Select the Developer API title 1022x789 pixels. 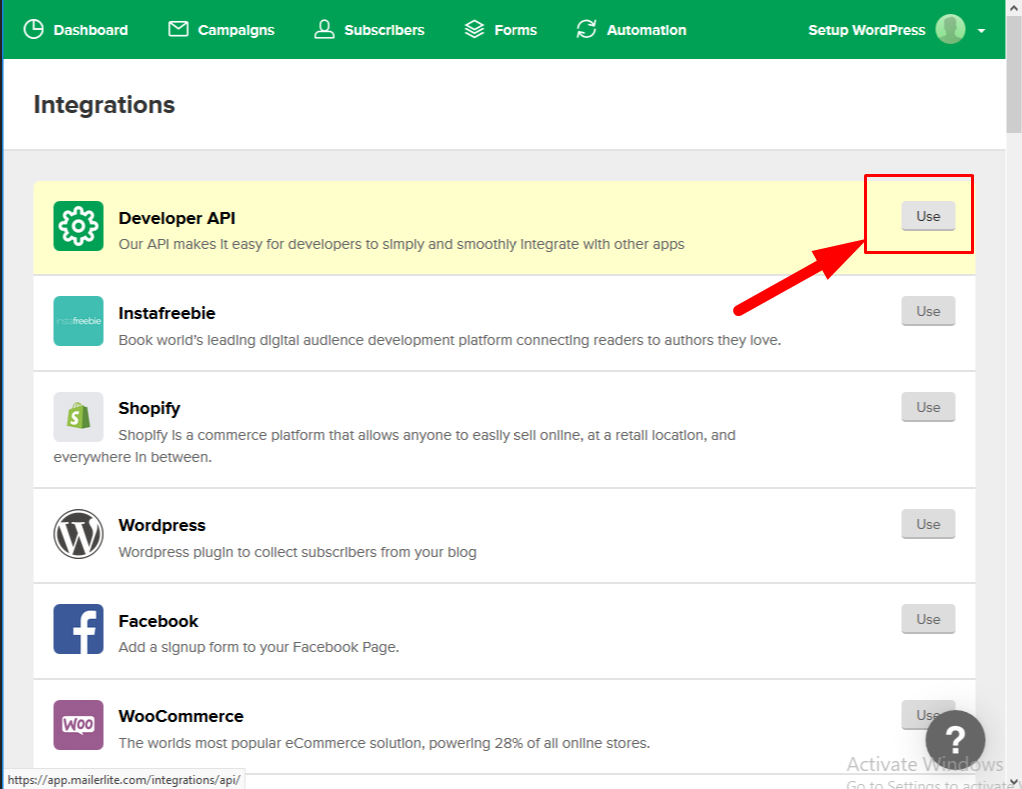pyautogui.click(x=177, y=218)
